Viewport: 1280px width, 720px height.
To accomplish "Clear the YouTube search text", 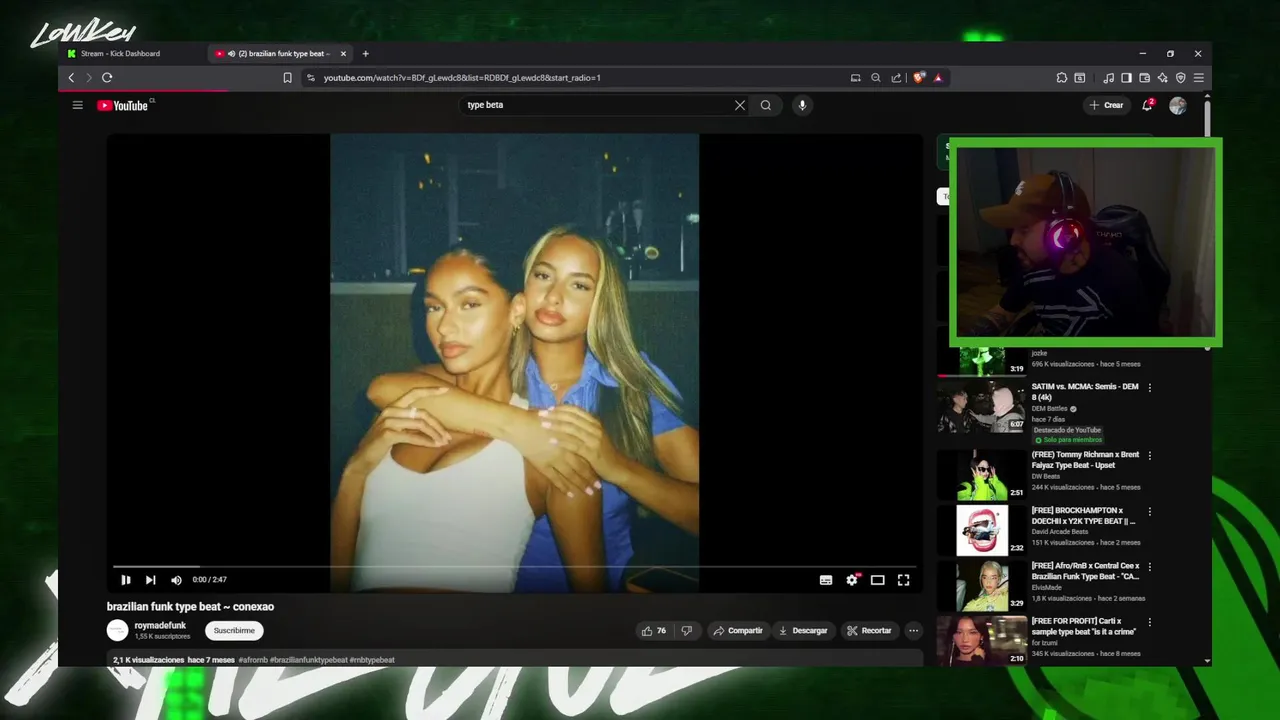I will pos(740,105).
